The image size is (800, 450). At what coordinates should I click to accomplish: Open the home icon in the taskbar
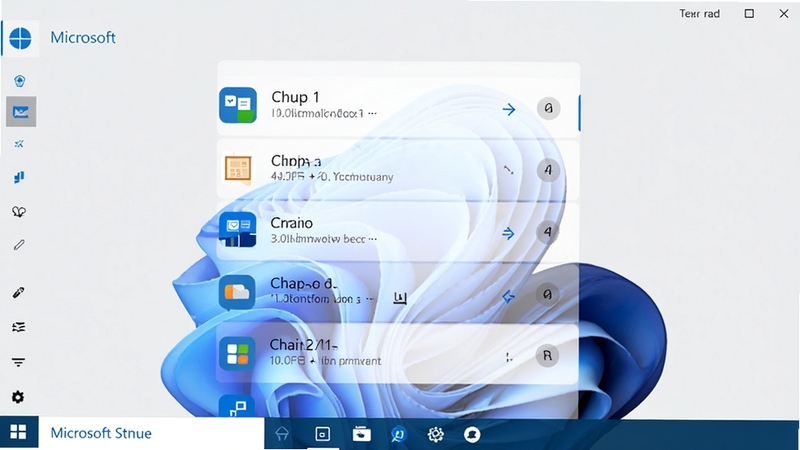[282, 434]
